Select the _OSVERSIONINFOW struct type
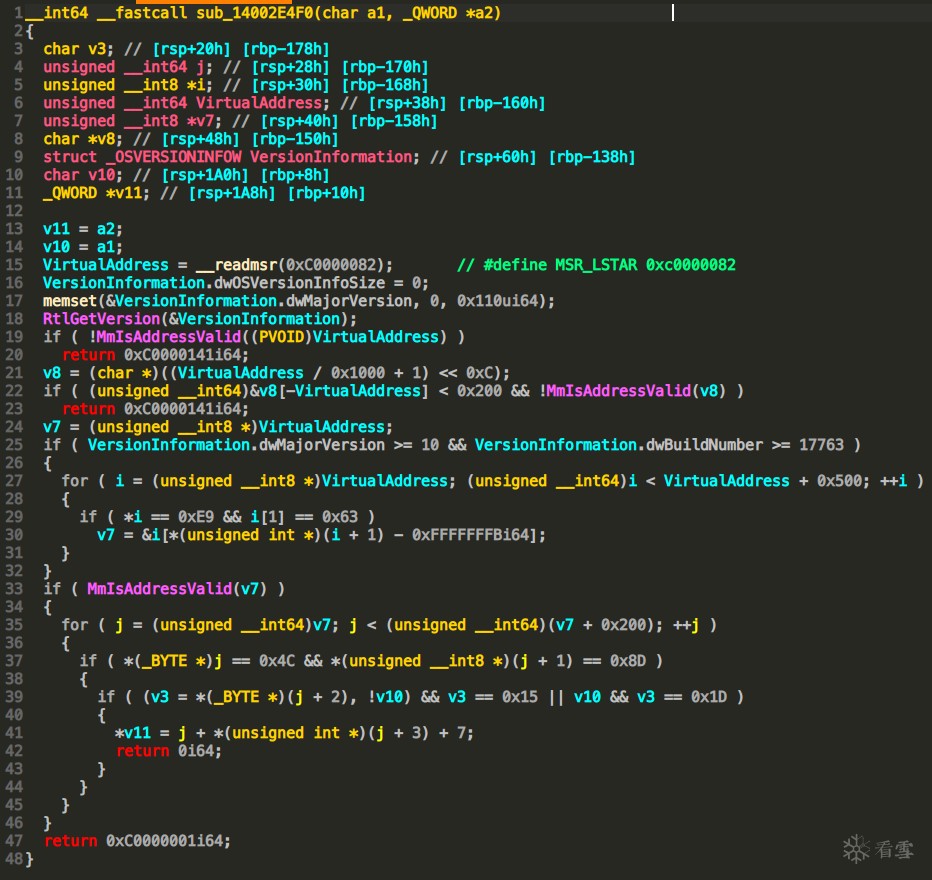The height and width of the screenshot is (880, 932). (174, 157)
